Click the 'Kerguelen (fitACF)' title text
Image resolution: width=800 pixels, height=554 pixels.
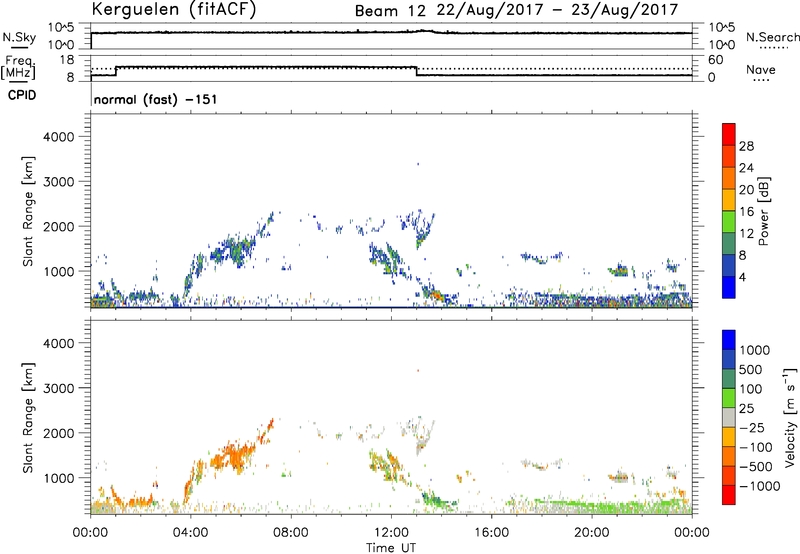[x=173, y=10]
